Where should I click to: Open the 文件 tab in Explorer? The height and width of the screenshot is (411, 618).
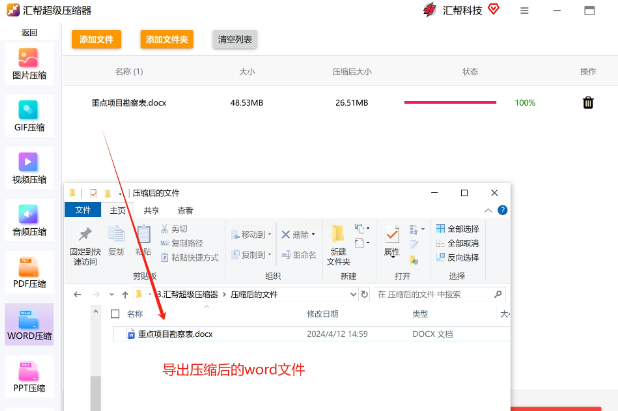83,210
